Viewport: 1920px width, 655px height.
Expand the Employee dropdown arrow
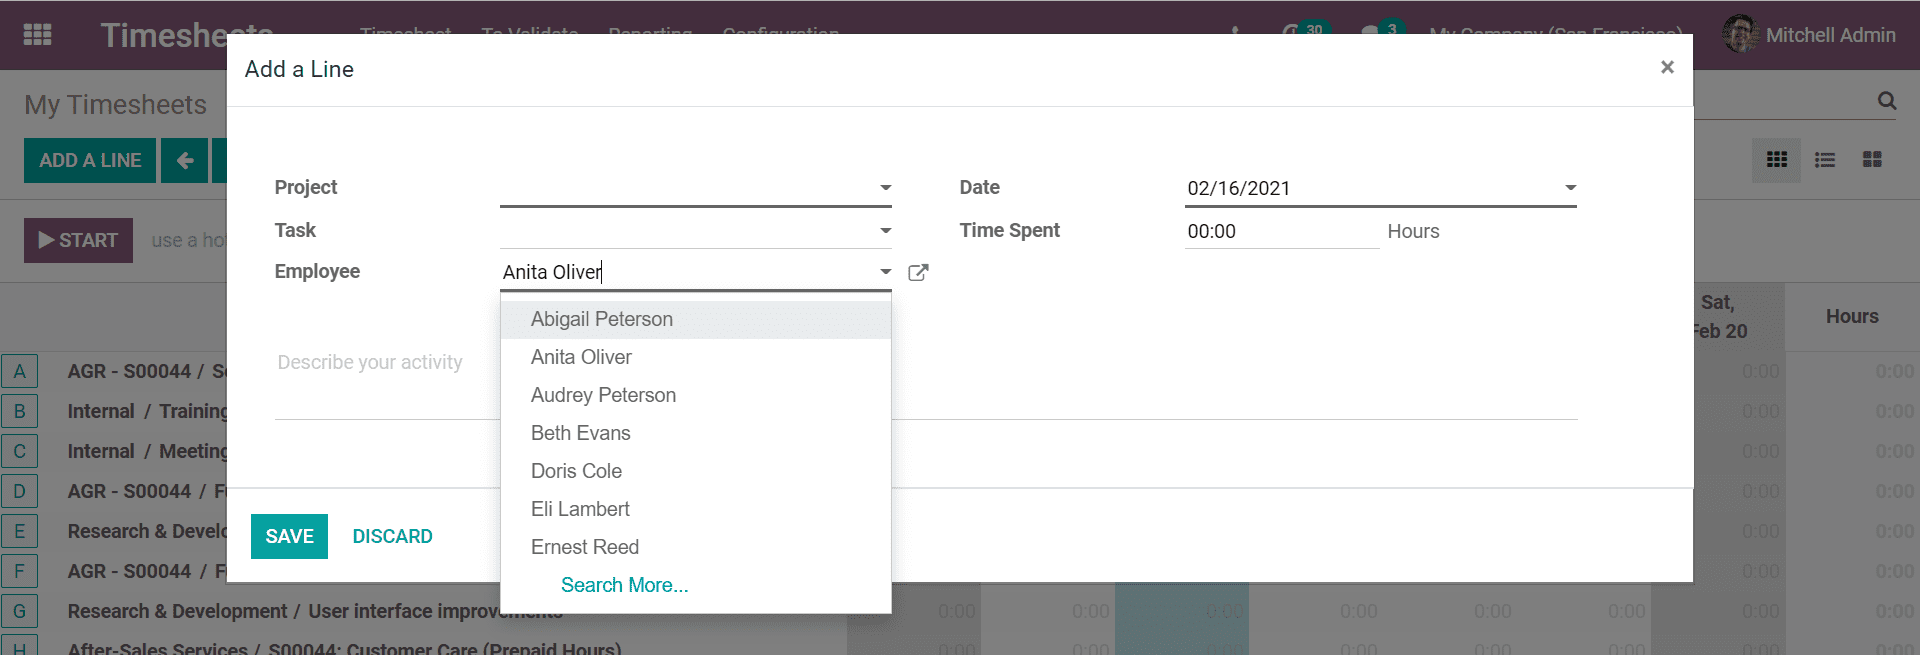tap(885, 272)
